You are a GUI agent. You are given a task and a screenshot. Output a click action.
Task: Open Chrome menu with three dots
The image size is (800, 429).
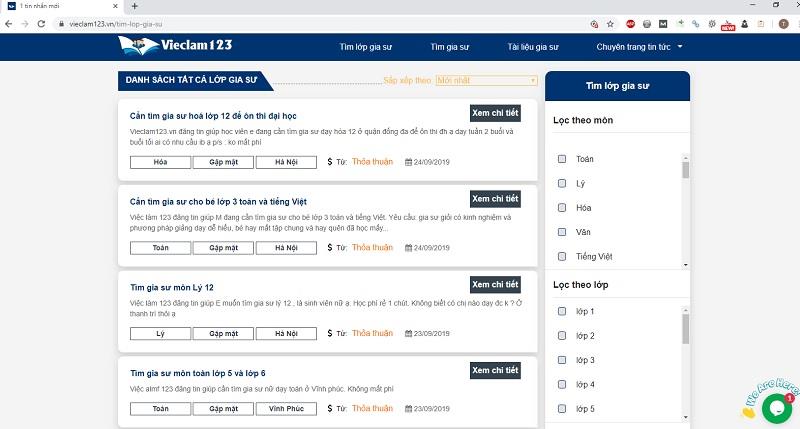point(789,22)
